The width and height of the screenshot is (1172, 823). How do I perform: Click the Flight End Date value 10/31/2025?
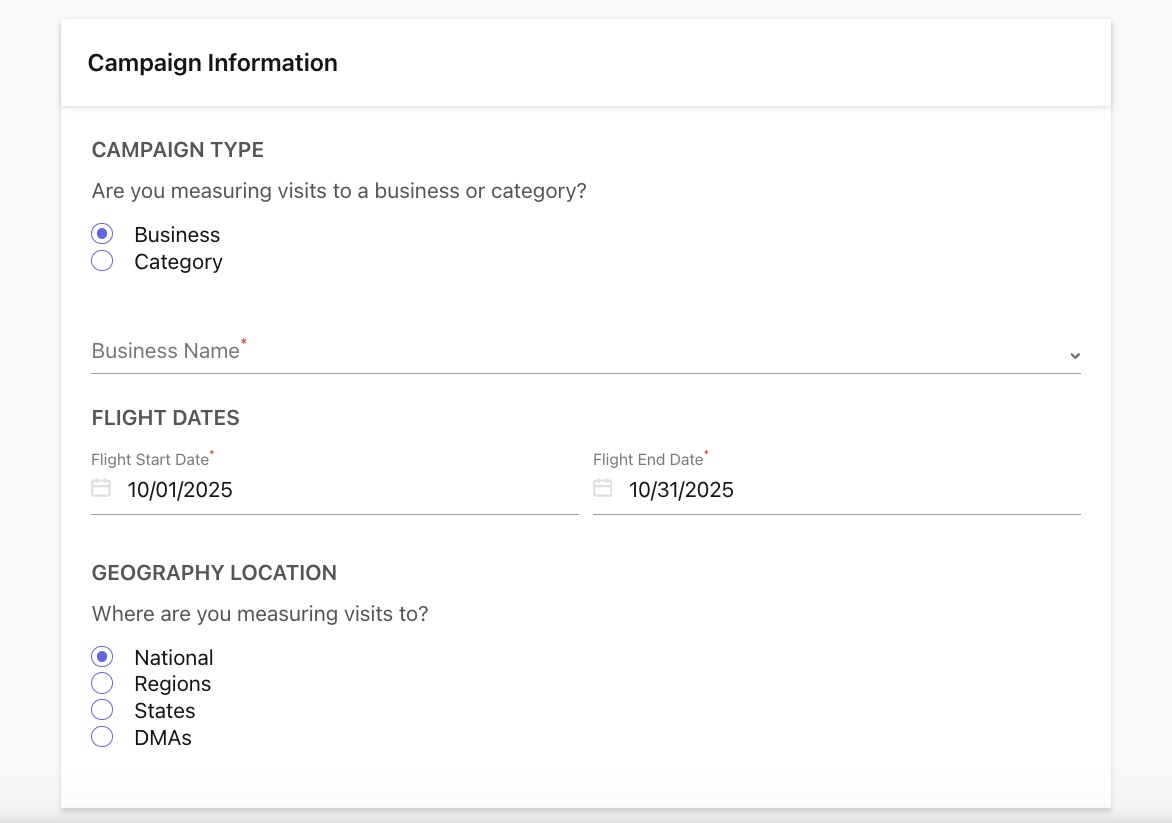(x=681, y=489)
